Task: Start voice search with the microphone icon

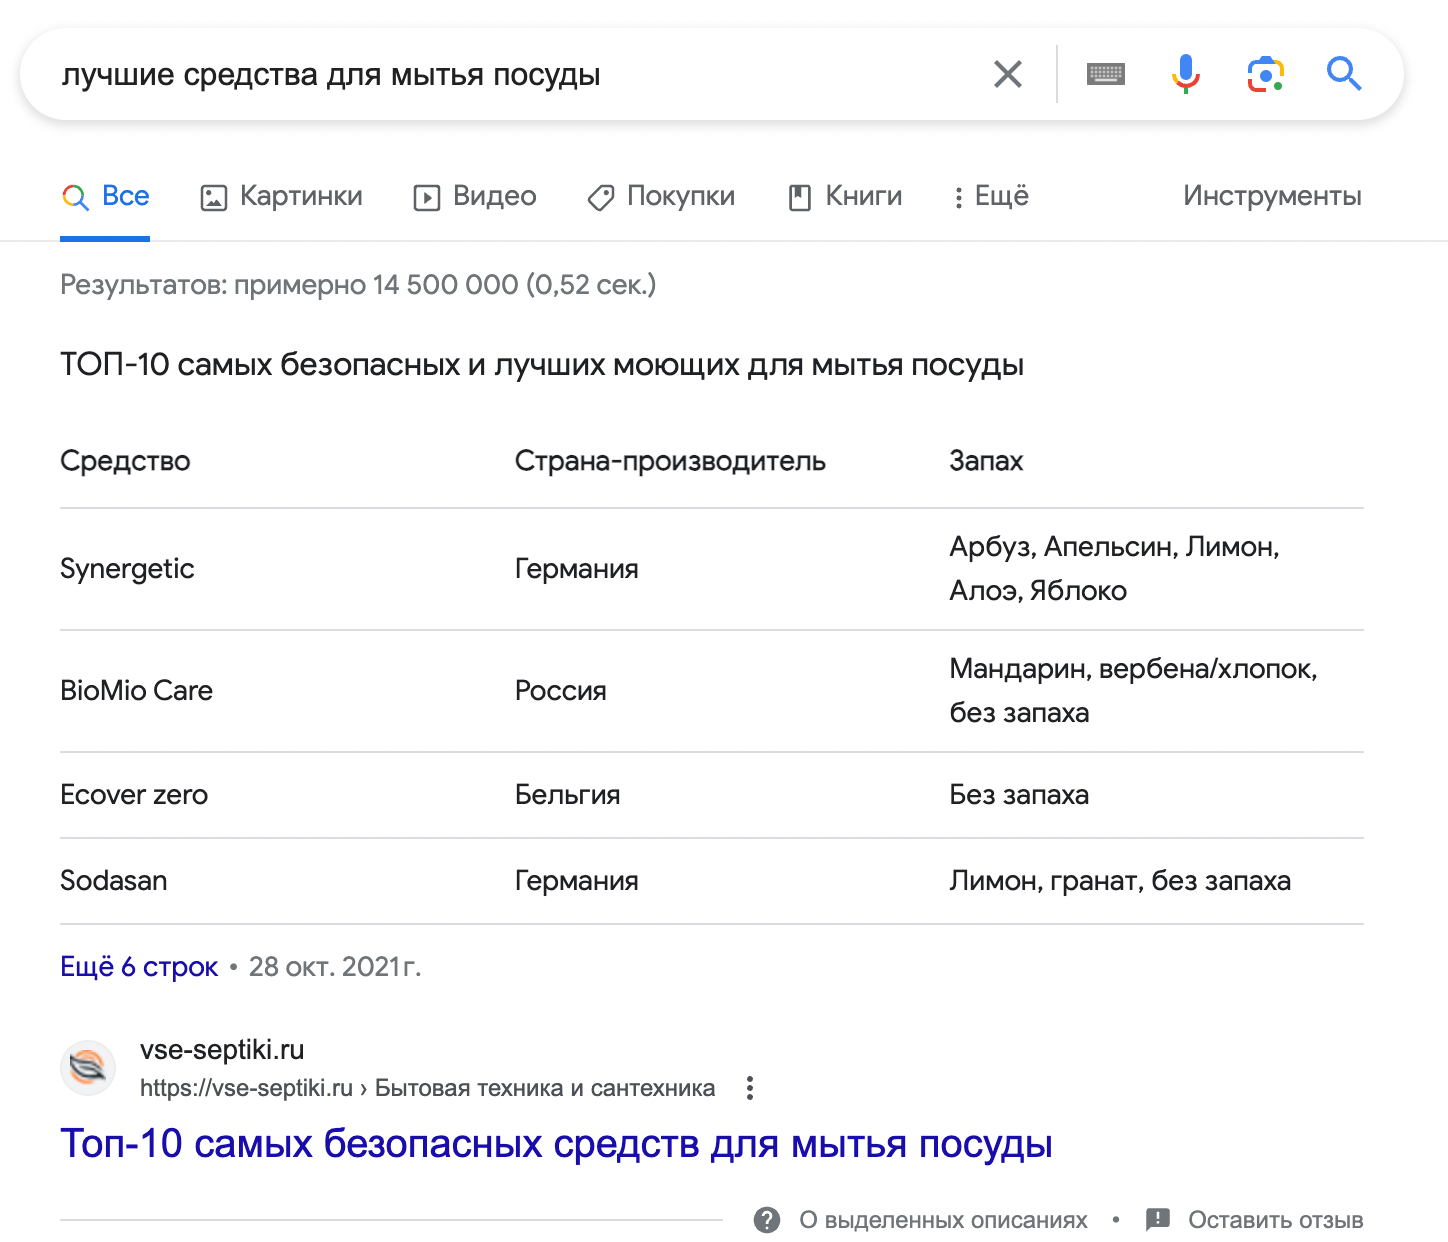Action: pyautogui.click(x=1186, y=74)
